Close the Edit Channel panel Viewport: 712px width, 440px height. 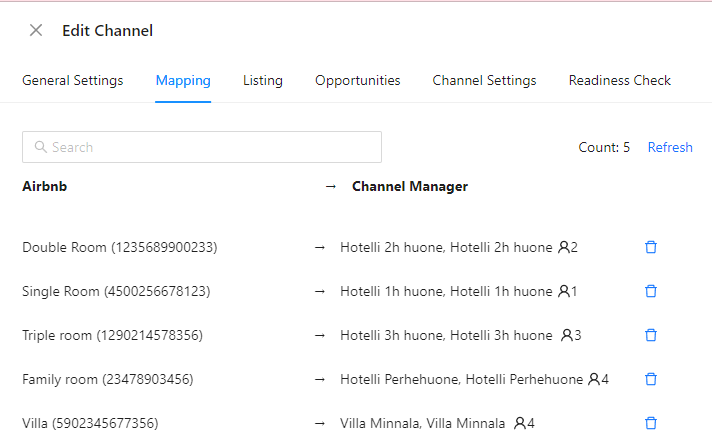click(36, 30)
